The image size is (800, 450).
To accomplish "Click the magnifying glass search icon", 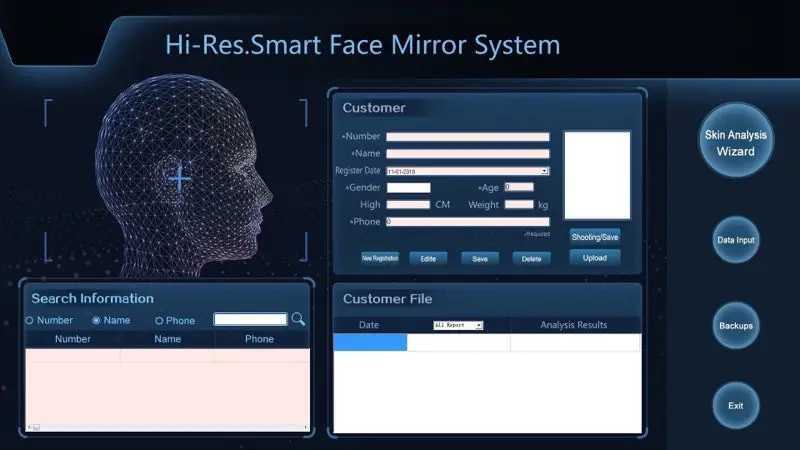I will 298,320.
